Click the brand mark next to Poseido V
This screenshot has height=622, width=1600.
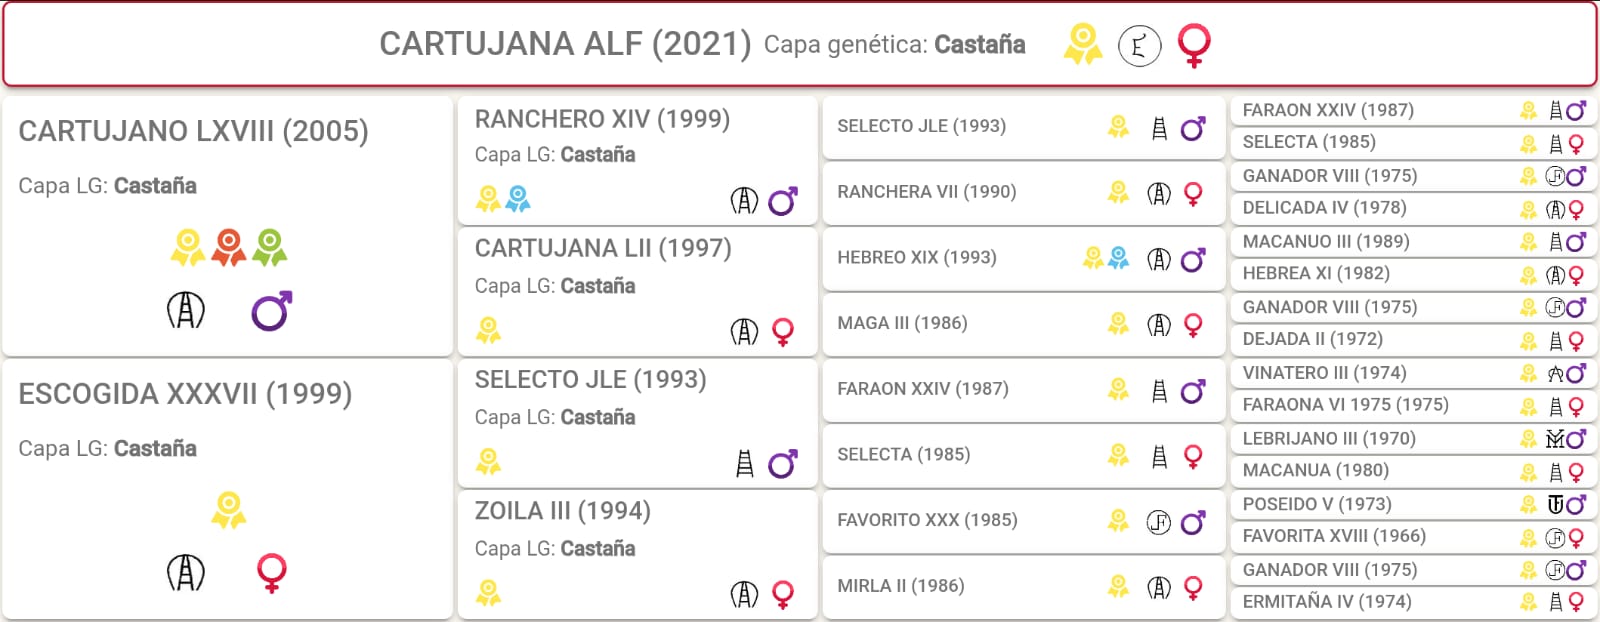pyautogui.click(x=1555, y=504)
